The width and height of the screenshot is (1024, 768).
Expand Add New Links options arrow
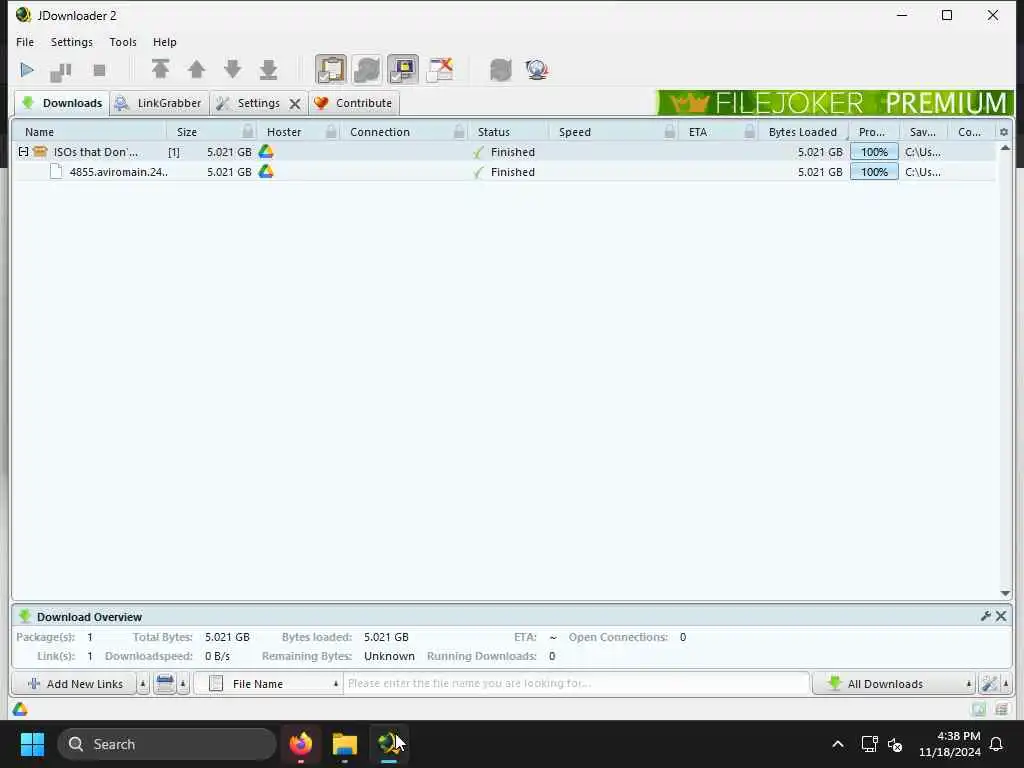click(x=143, y=684)
